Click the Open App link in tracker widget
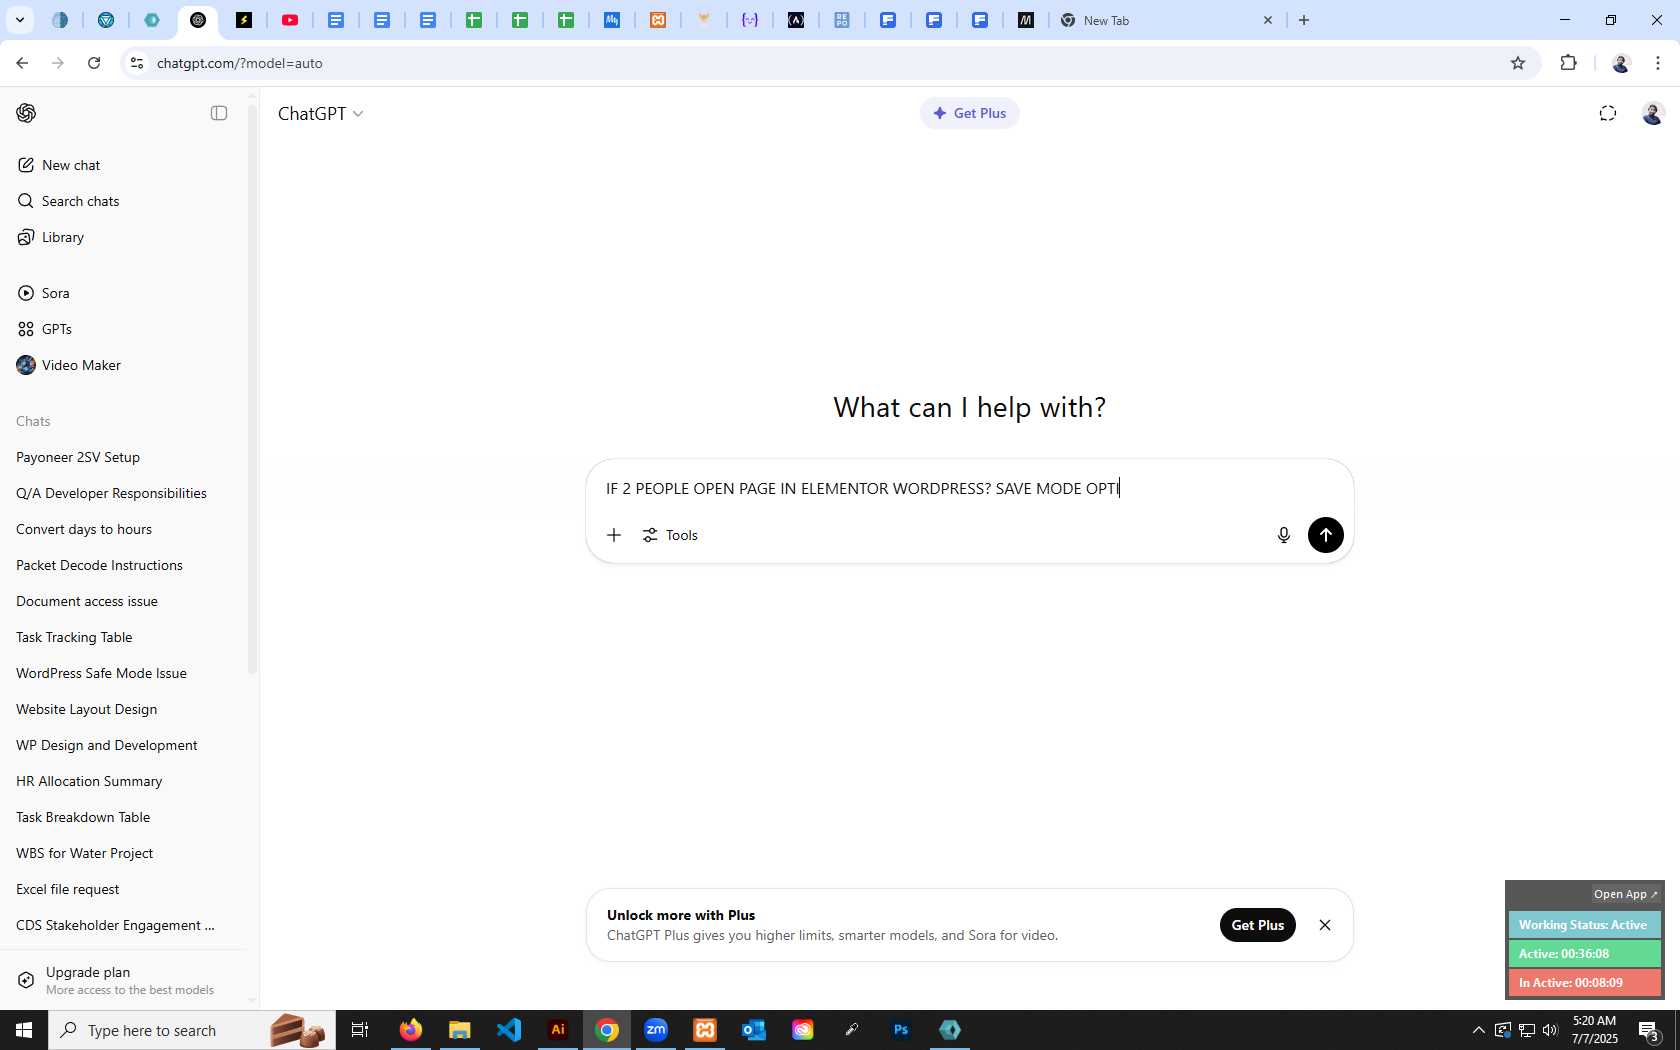Screen dimensions: 1680x1050 [1625, 894]
